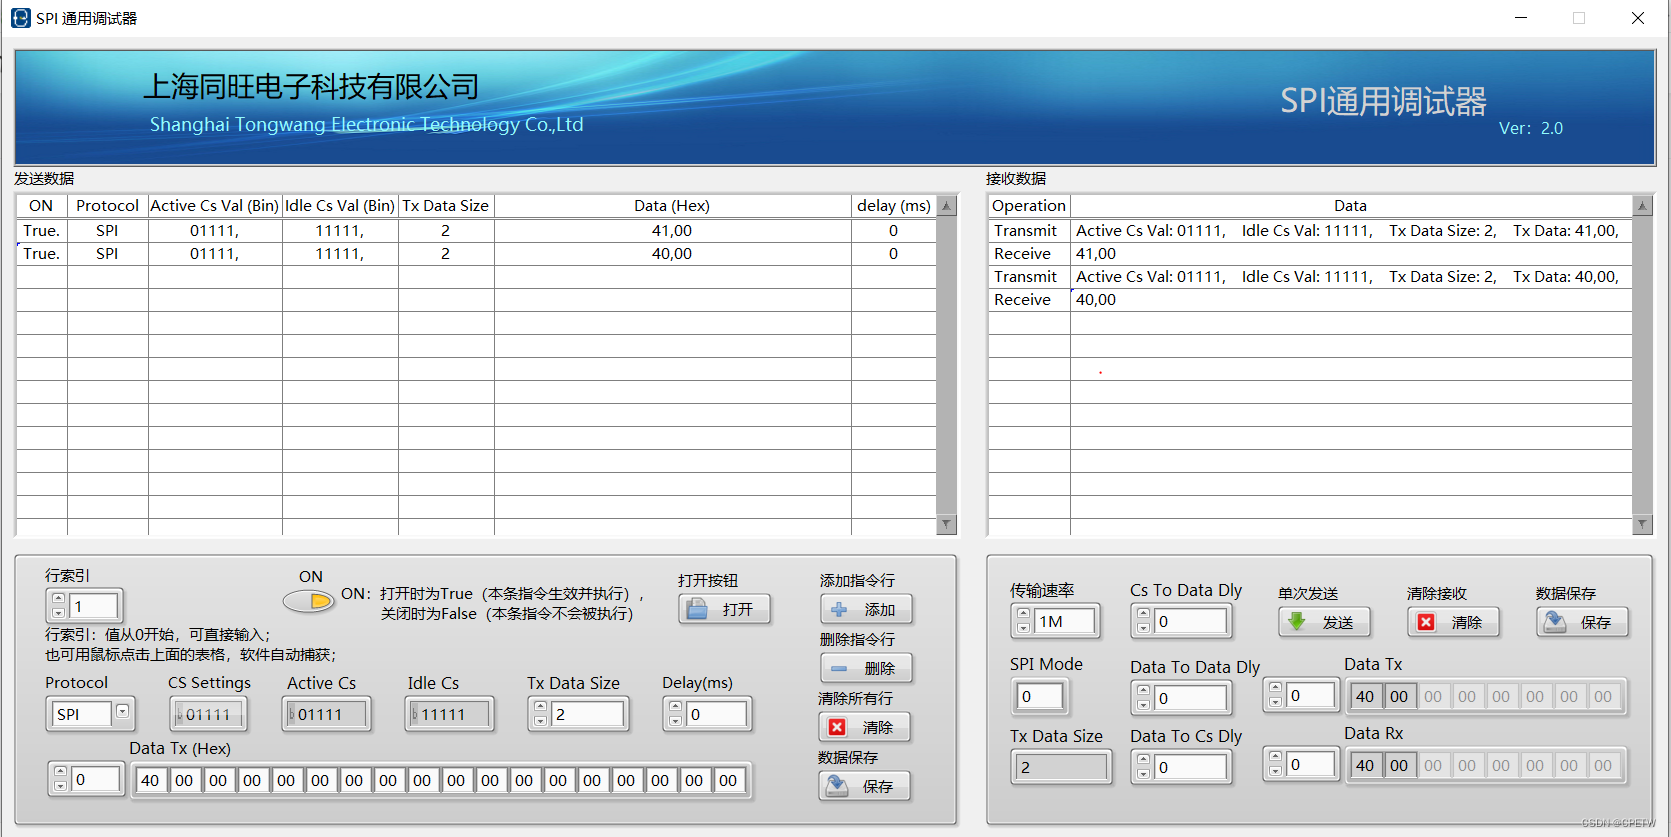Increment the Data Tx (Hex) array index
Screen dimensions: 1671x837
60,773
